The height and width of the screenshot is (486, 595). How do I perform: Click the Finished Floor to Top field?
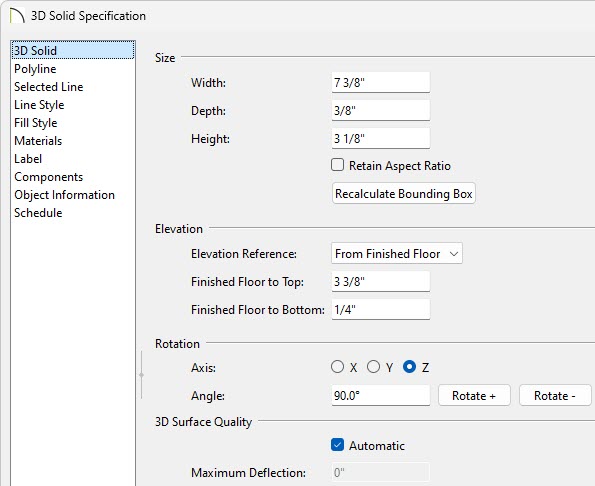[x=381, y=282]
